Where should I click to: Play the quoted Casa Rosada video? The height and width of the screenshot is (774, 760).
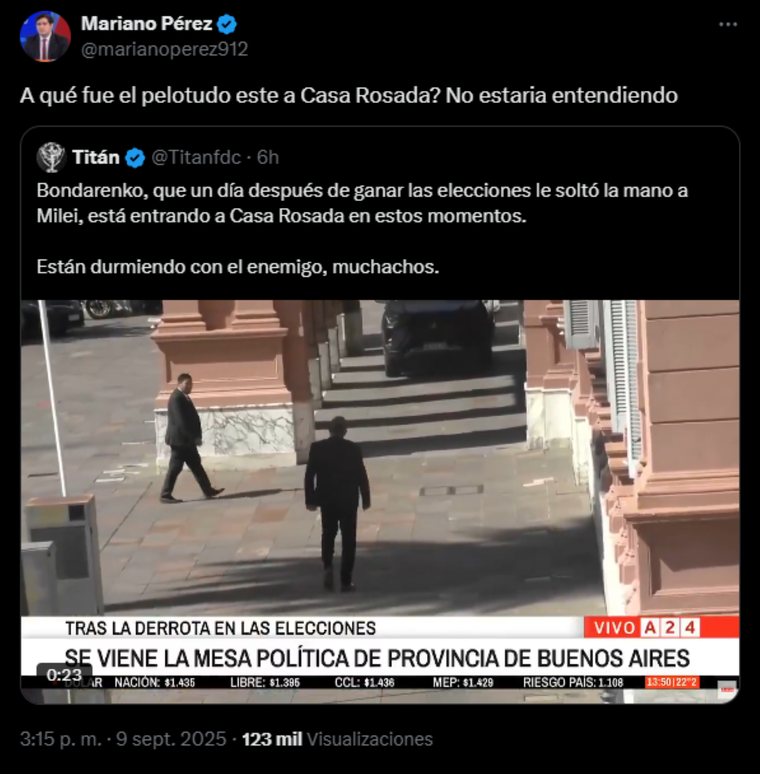point(380,501)
